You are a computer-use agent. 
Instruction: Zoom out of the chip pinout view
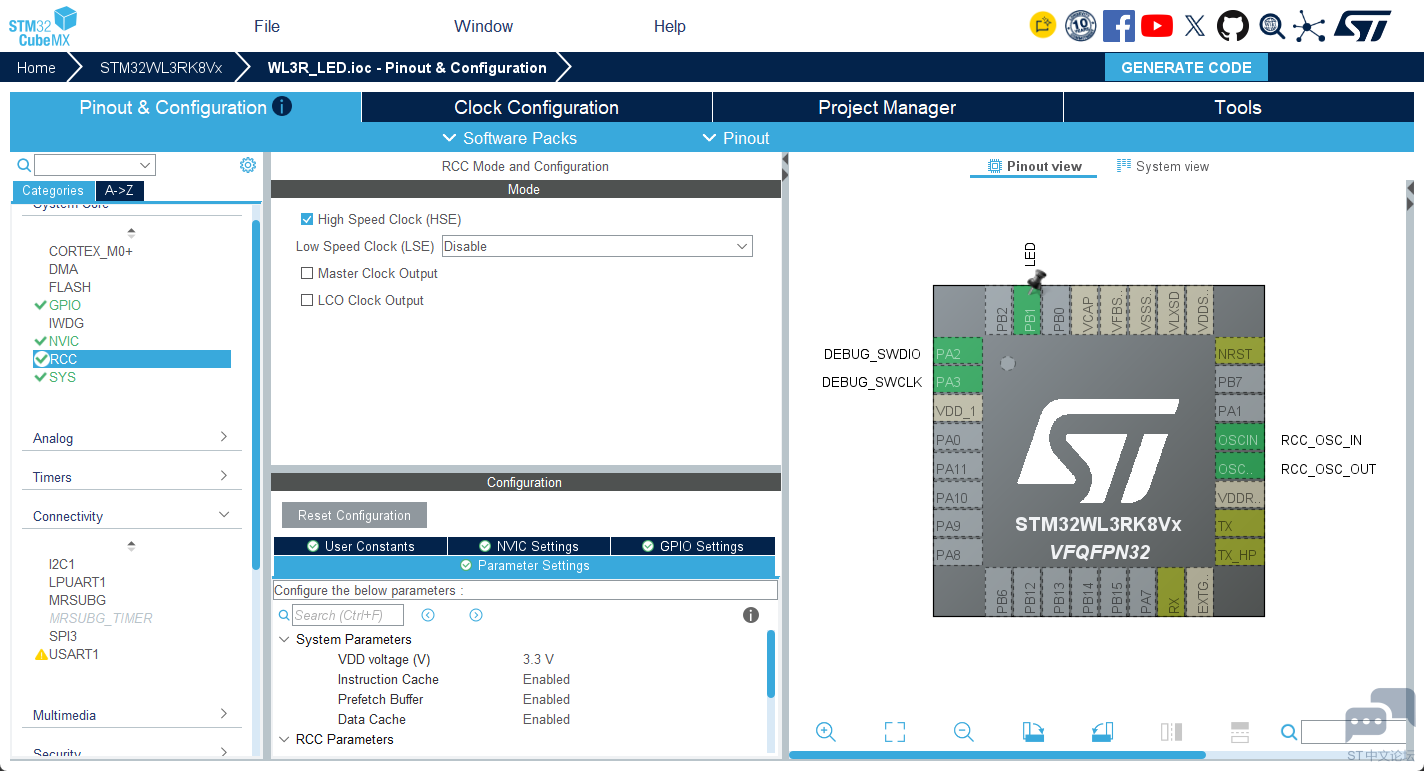pyautogui.click(x=964, y=732)
